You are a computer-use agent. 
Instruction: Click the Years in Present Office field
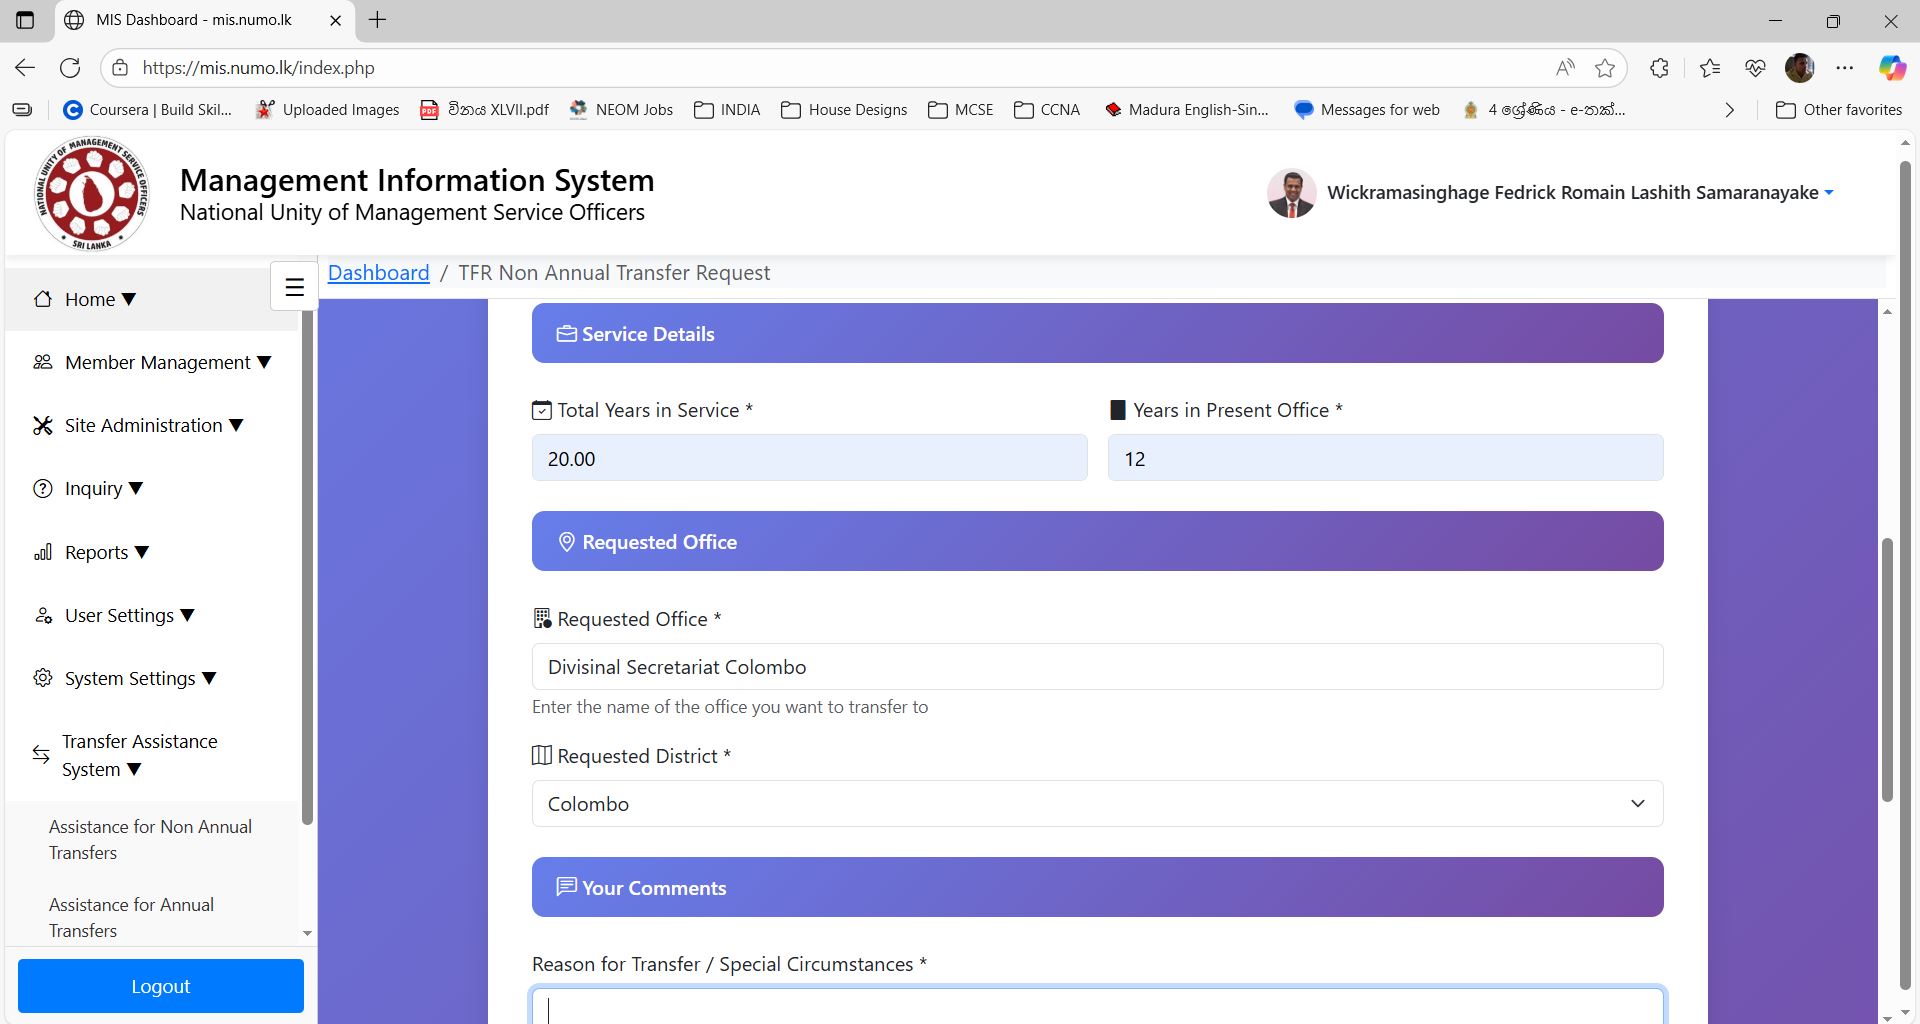1385,459
